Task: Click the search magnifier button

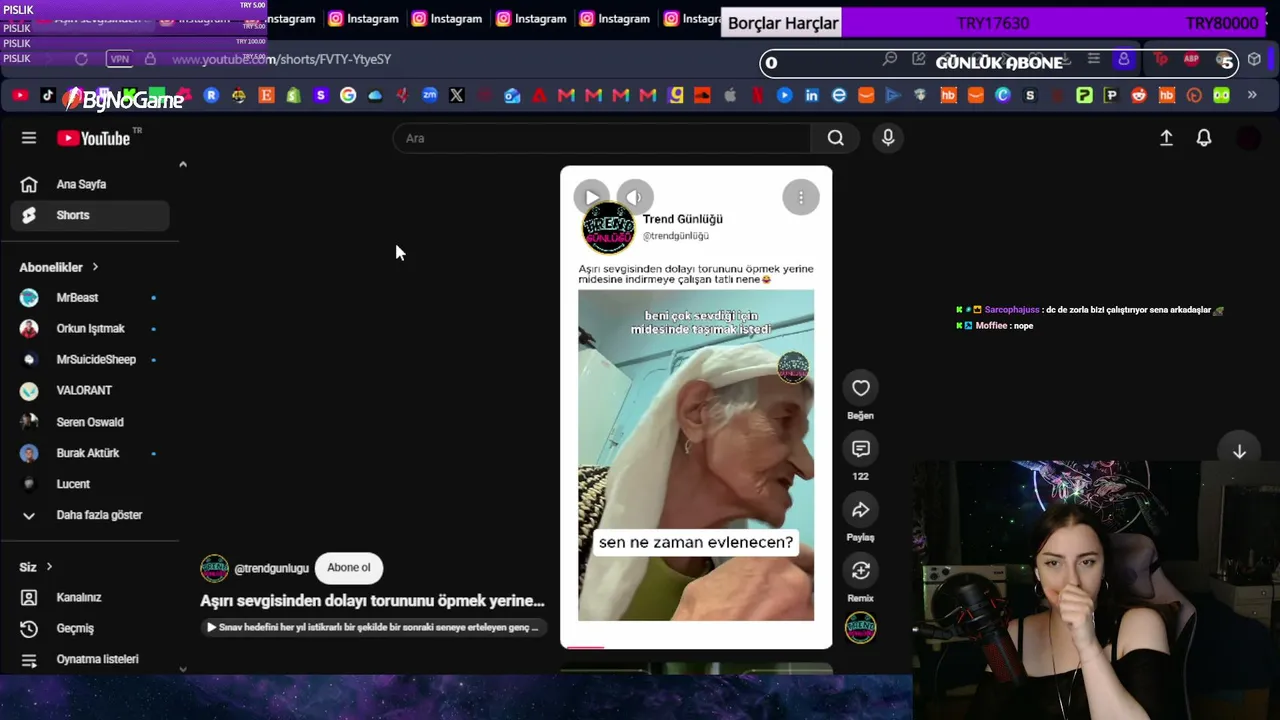Action: (836, 138)
